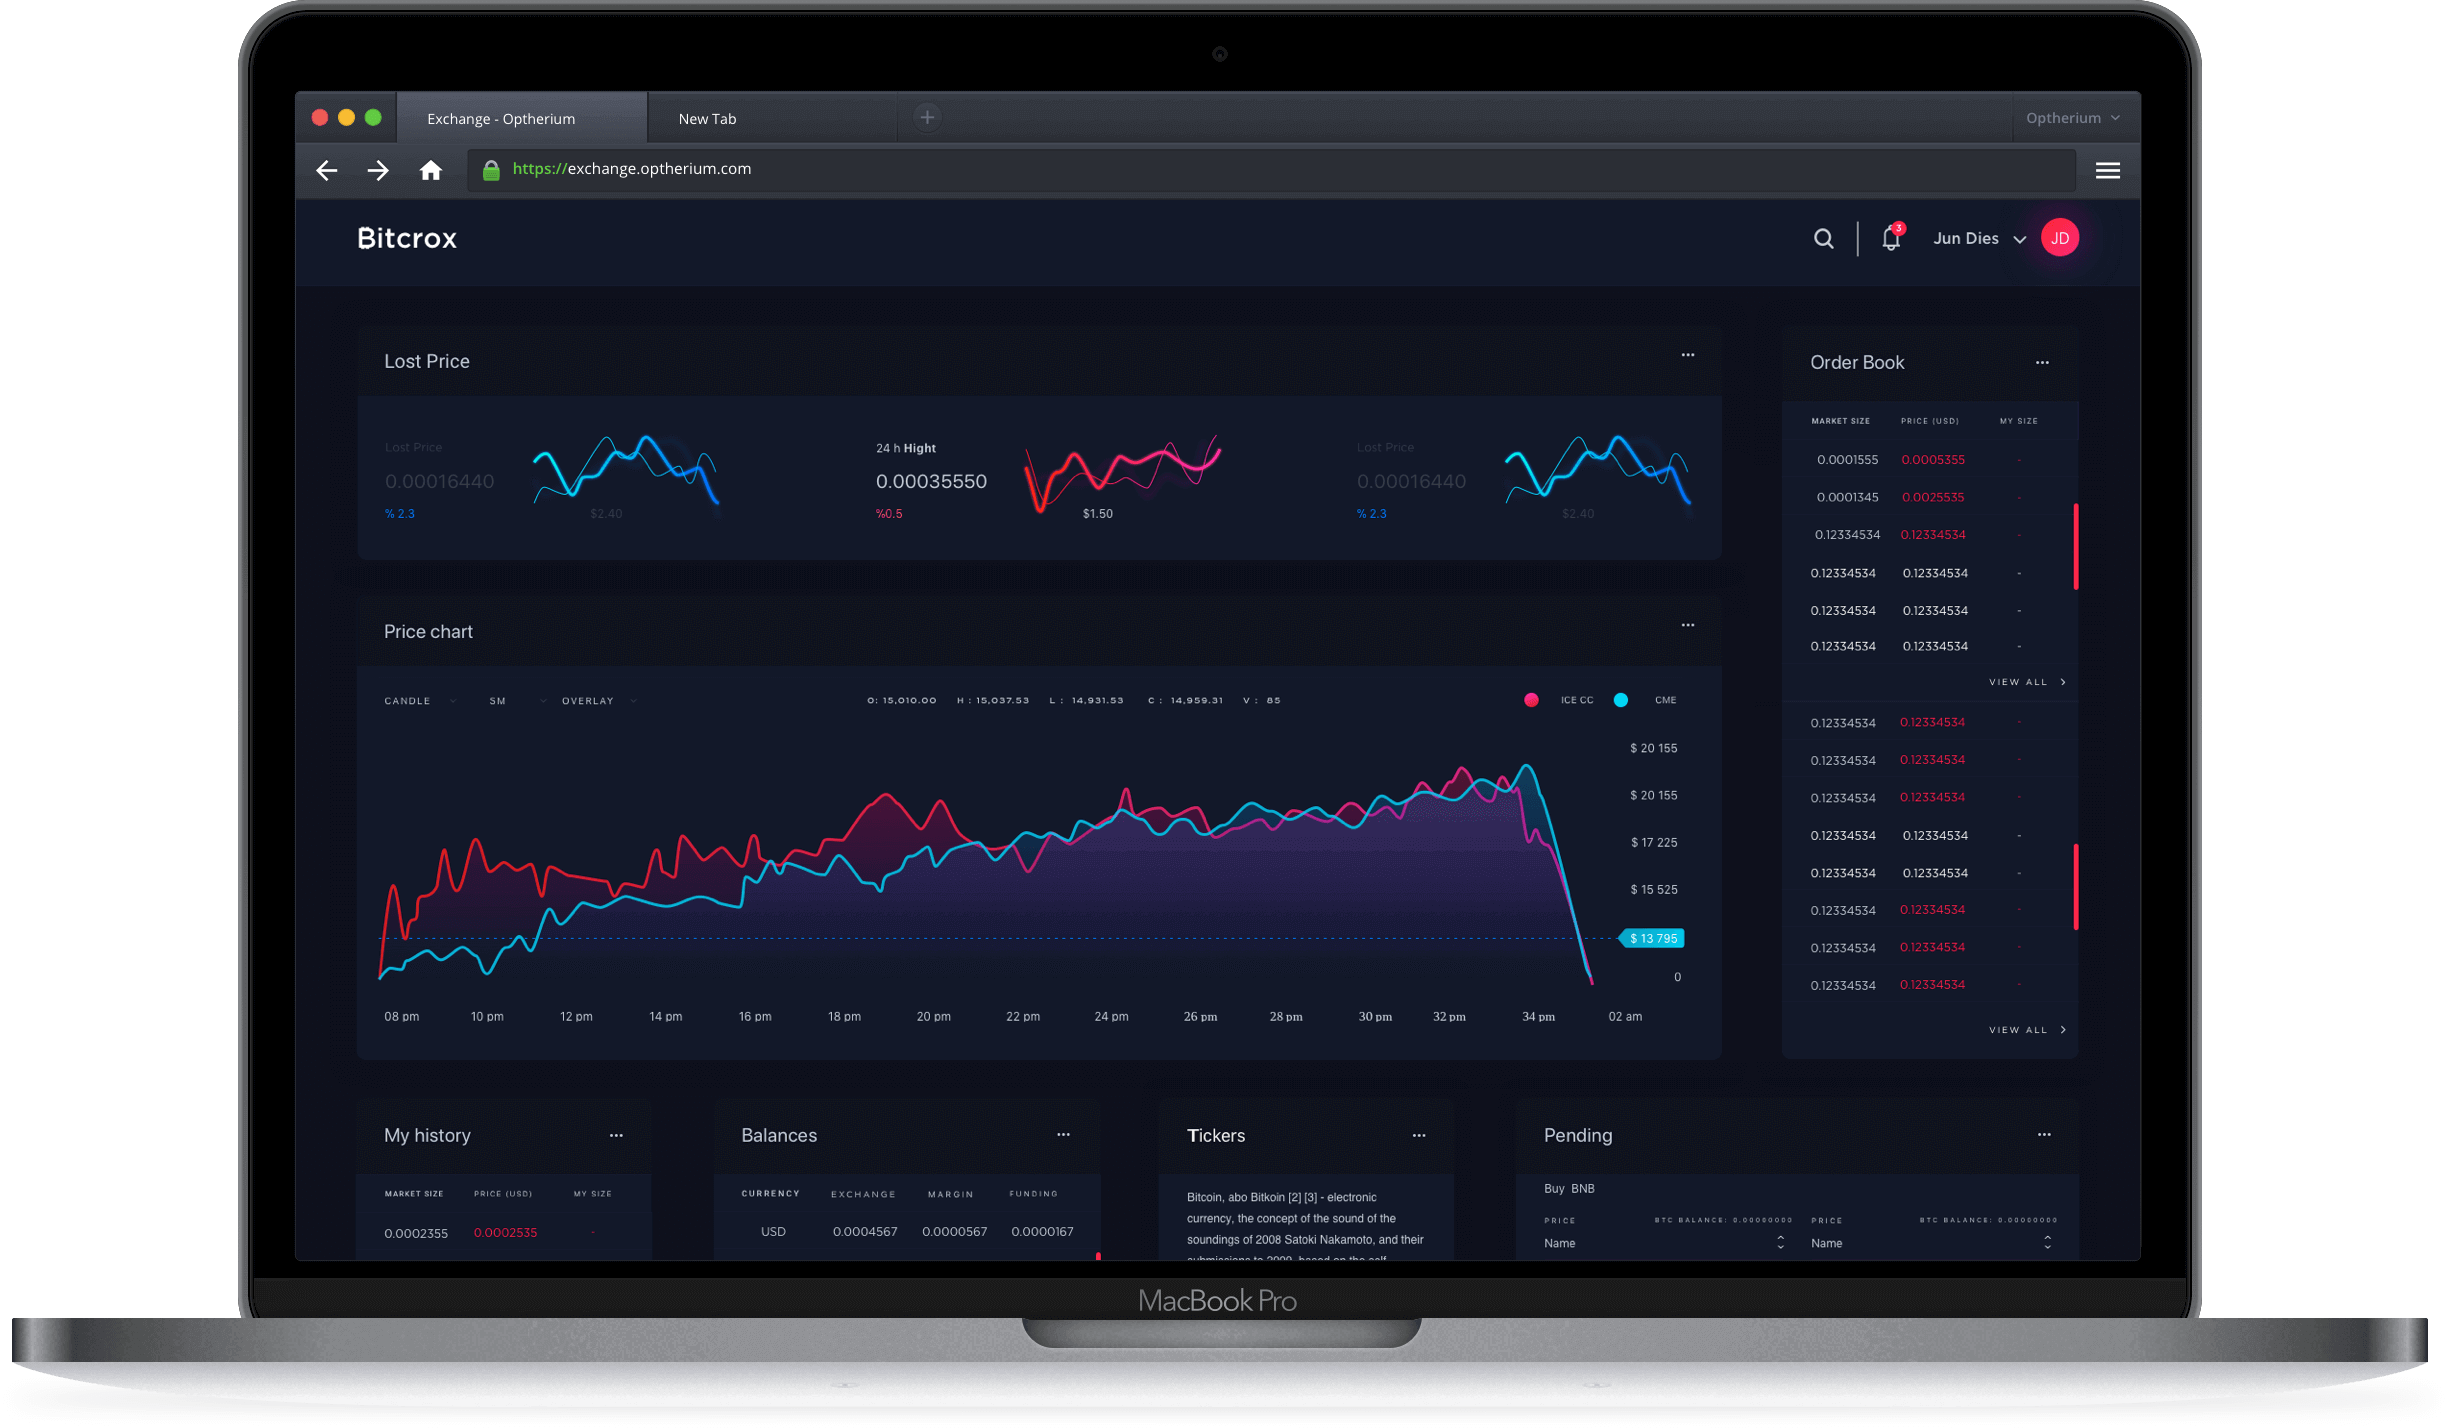The width and height of the screenshot is (2448, 1428).
Task: Open the CANDLE chart type dropdown
Action: [x=420, y=701]
